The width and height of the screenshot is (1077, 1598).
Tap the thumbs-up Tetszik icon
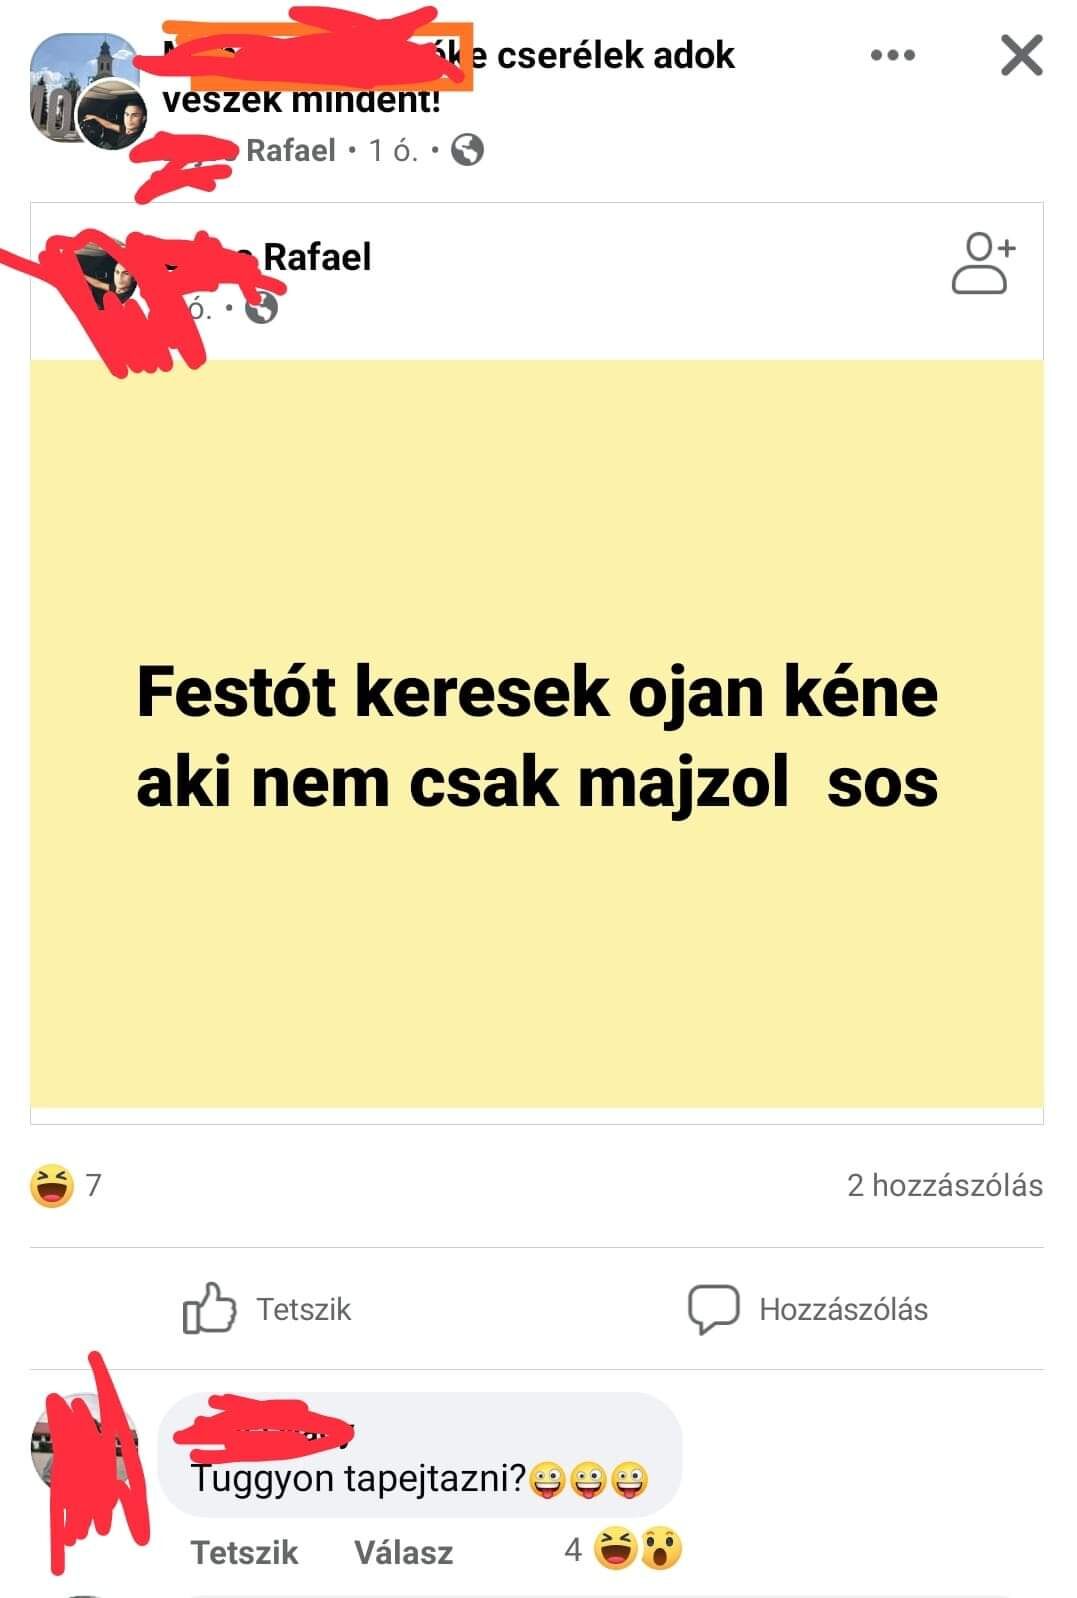[x=209, y=1308]
